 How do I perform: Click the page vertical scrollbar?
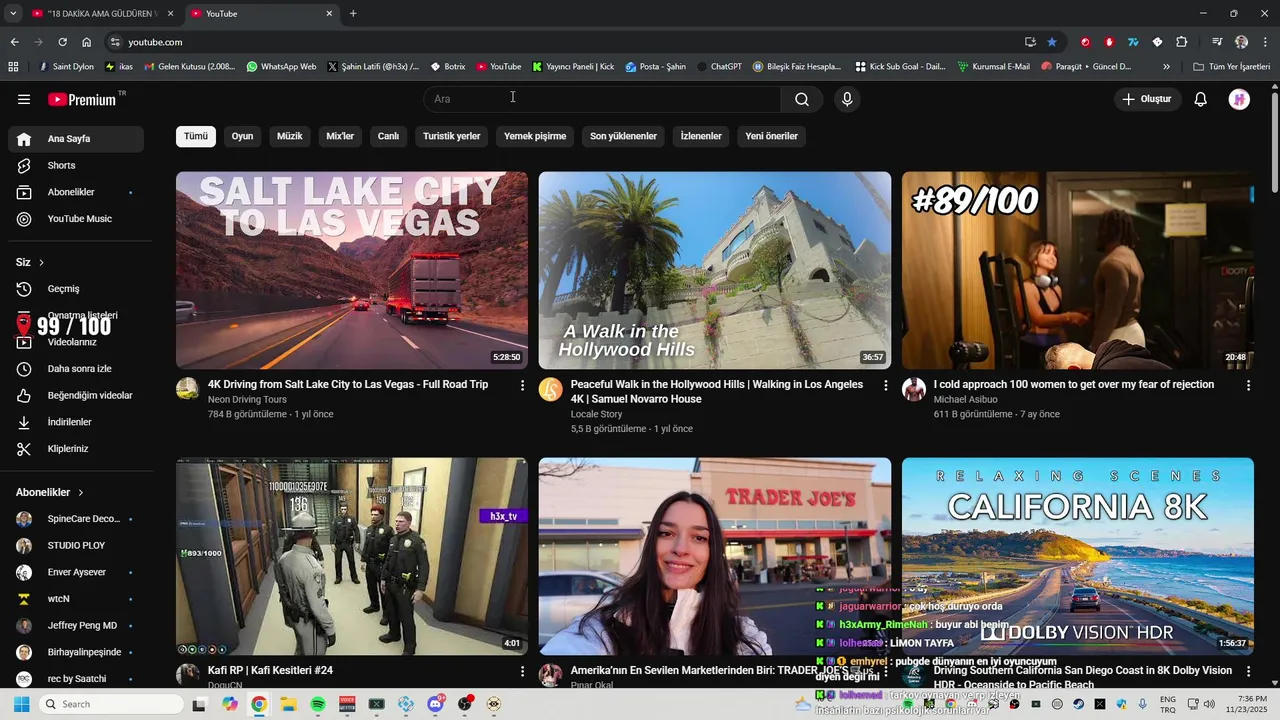(x=1274, y=141)
